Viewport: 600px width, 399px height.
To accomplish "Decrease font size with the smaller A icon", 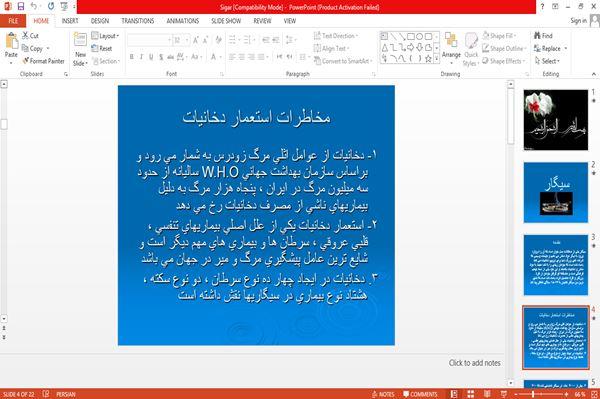I will (x=205, y=40).
